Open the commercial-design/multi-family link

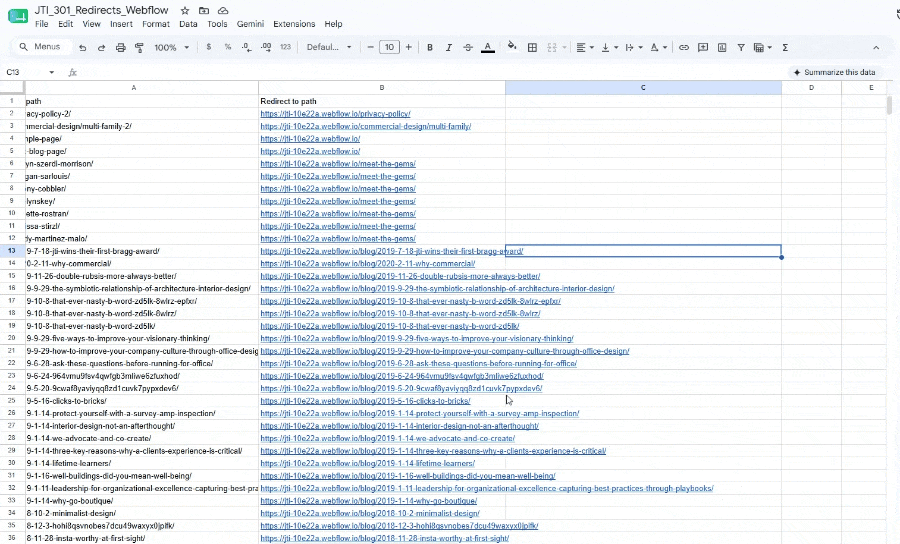tap(366, 126)
